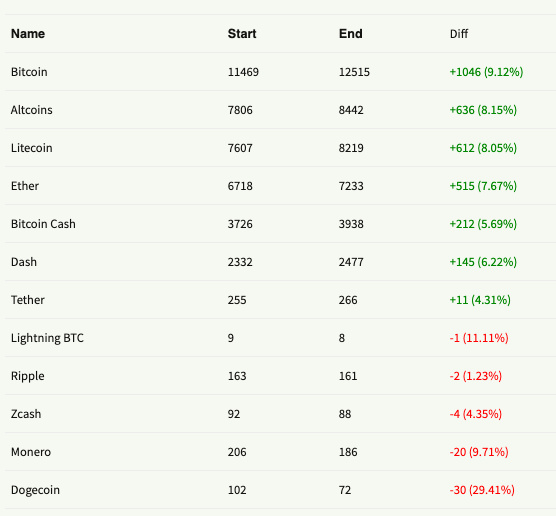Image resolution: width=556 pixels, height=516 pixels.
Task: Click Monero's start value 206
Action: [x=237, y=452]
